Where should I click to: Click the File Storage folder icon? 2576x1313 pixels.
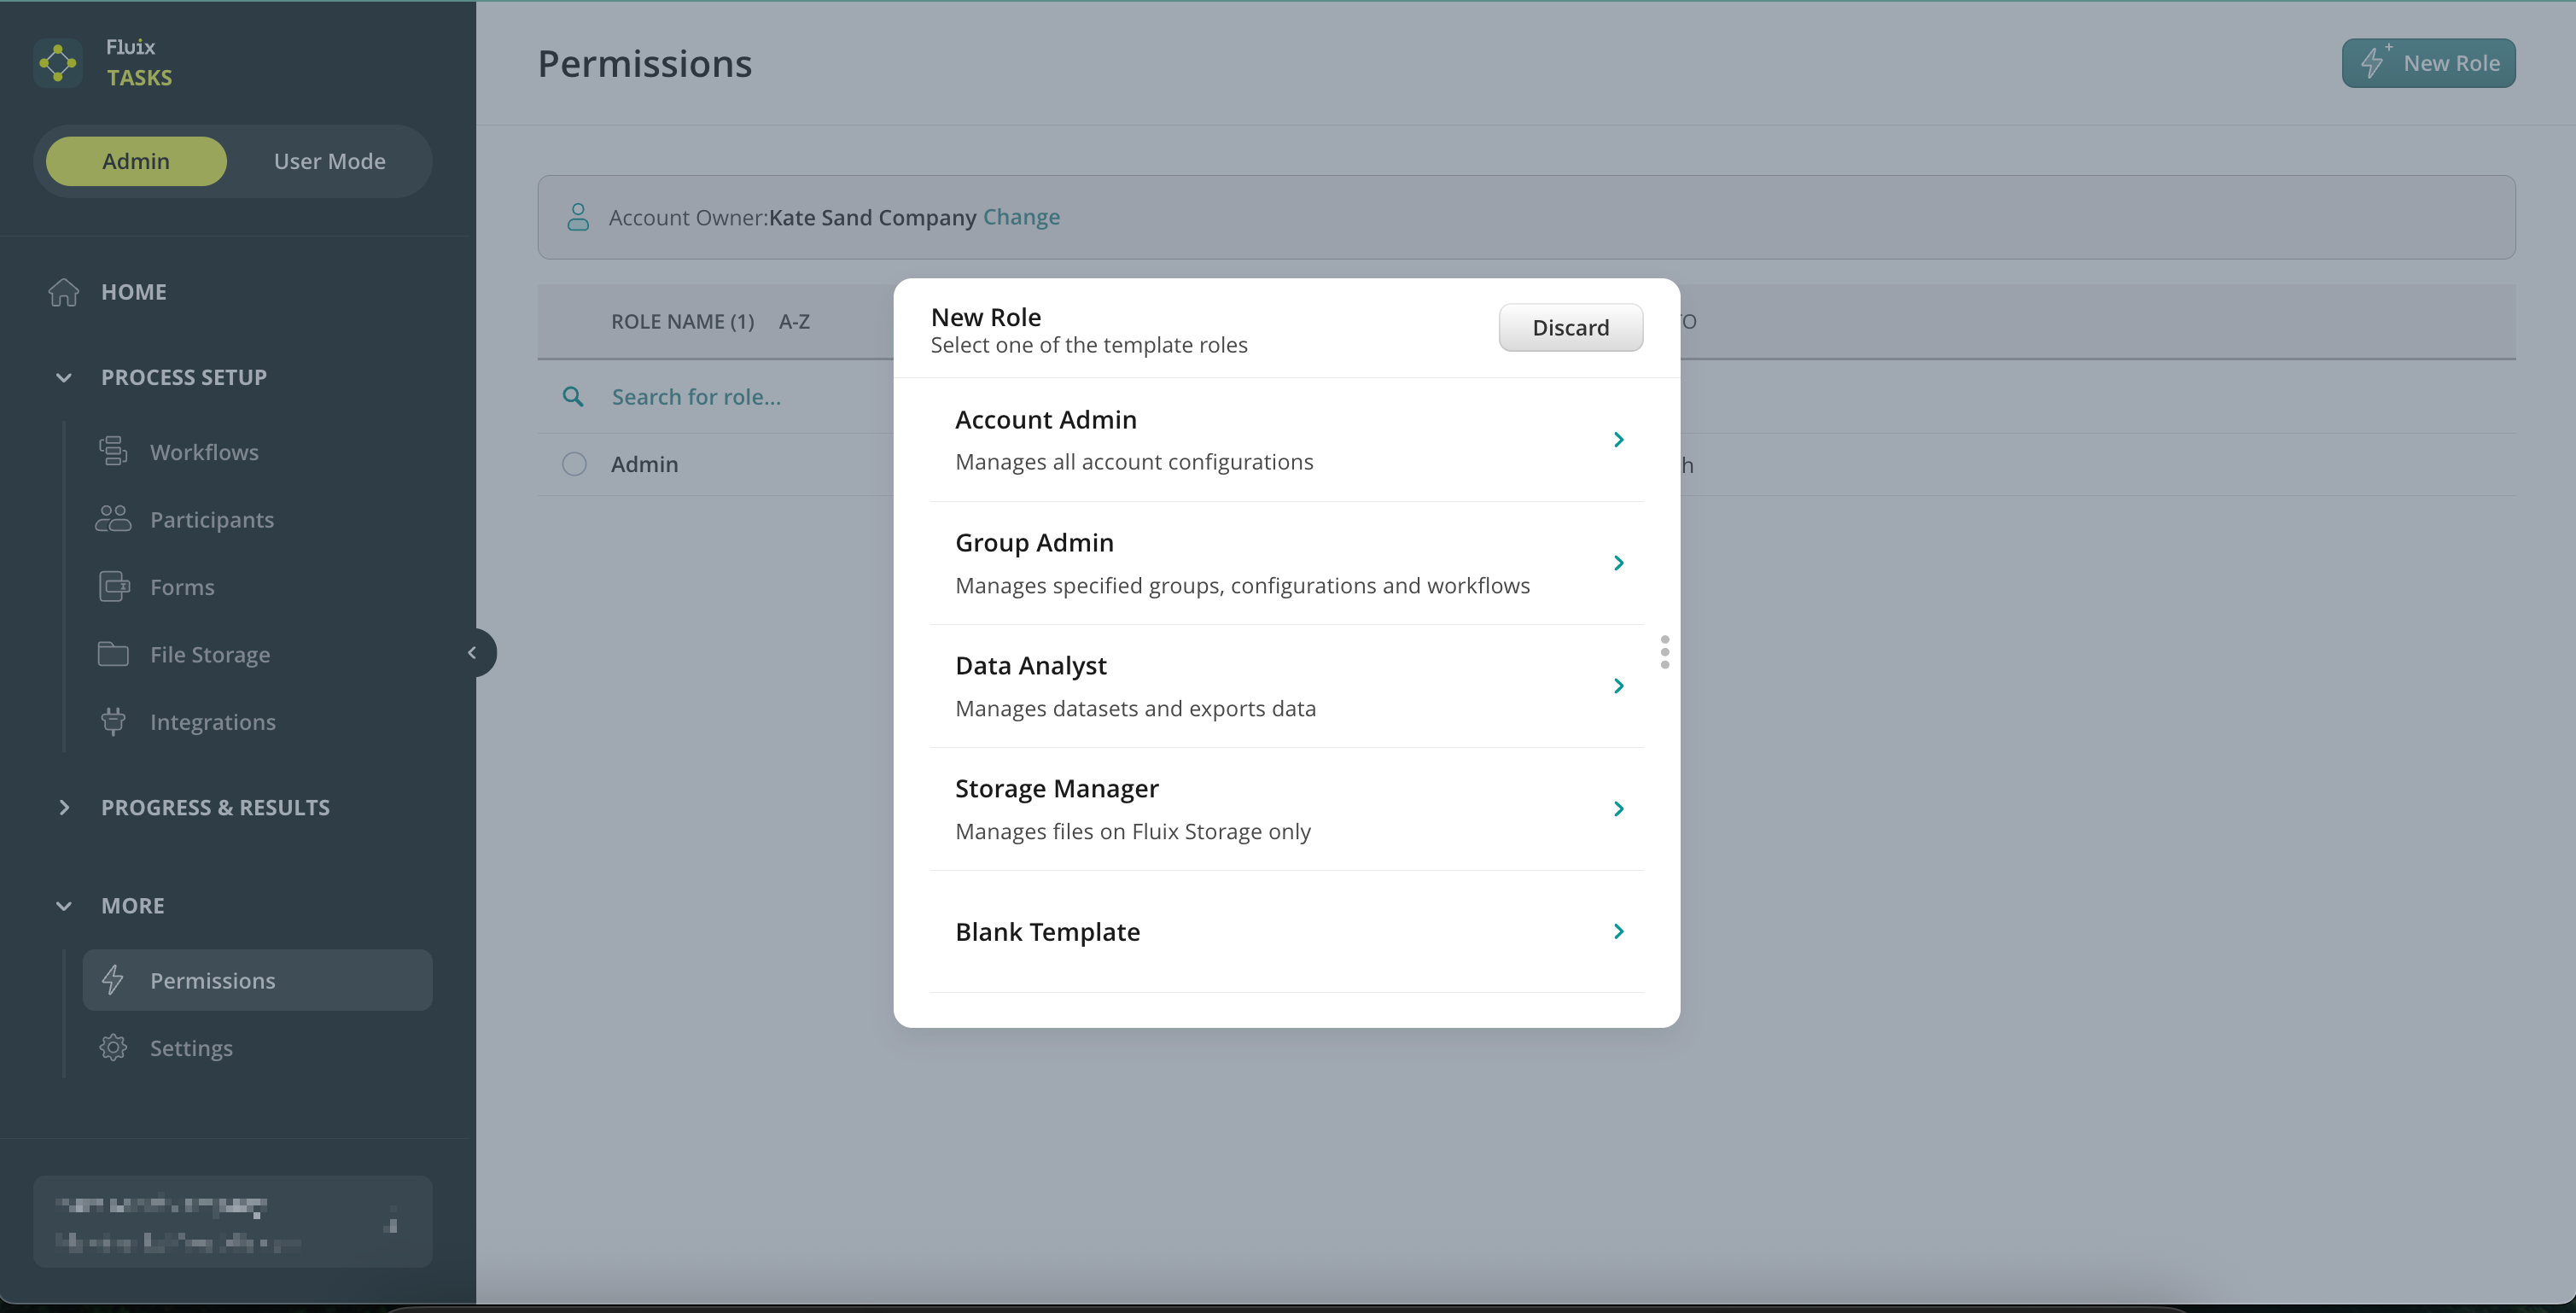coord(113,654)
